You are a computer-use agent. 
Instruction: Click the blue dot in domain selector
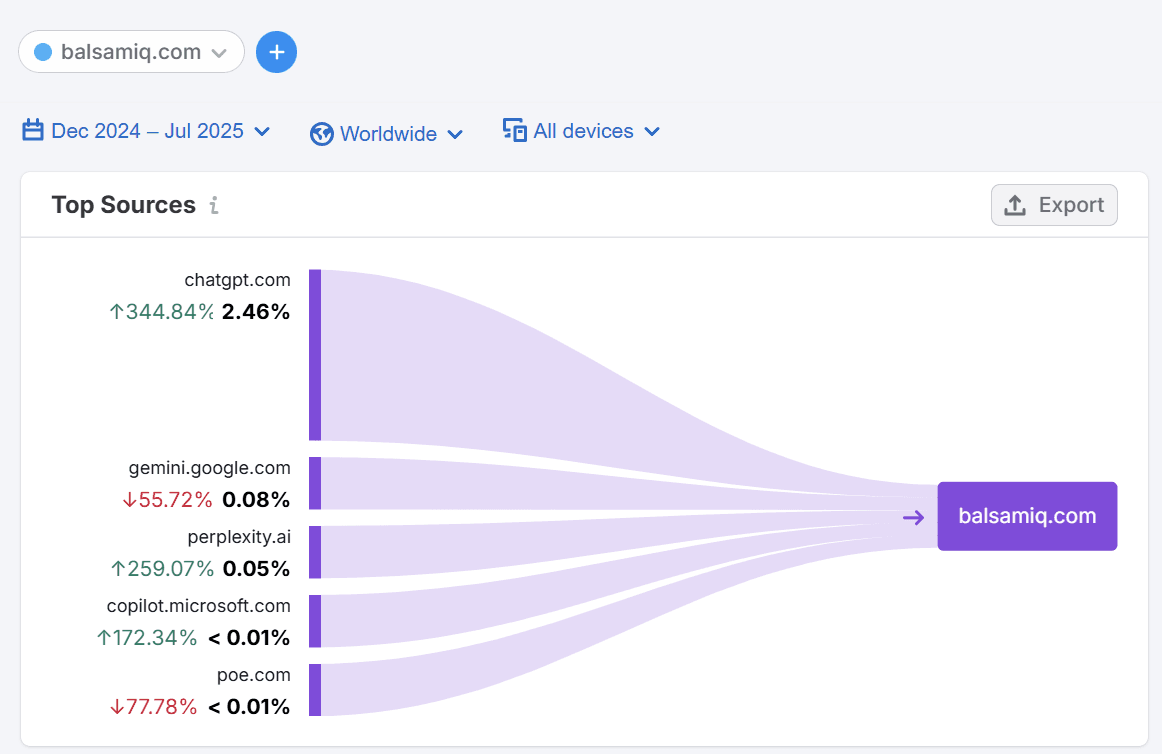43,52
